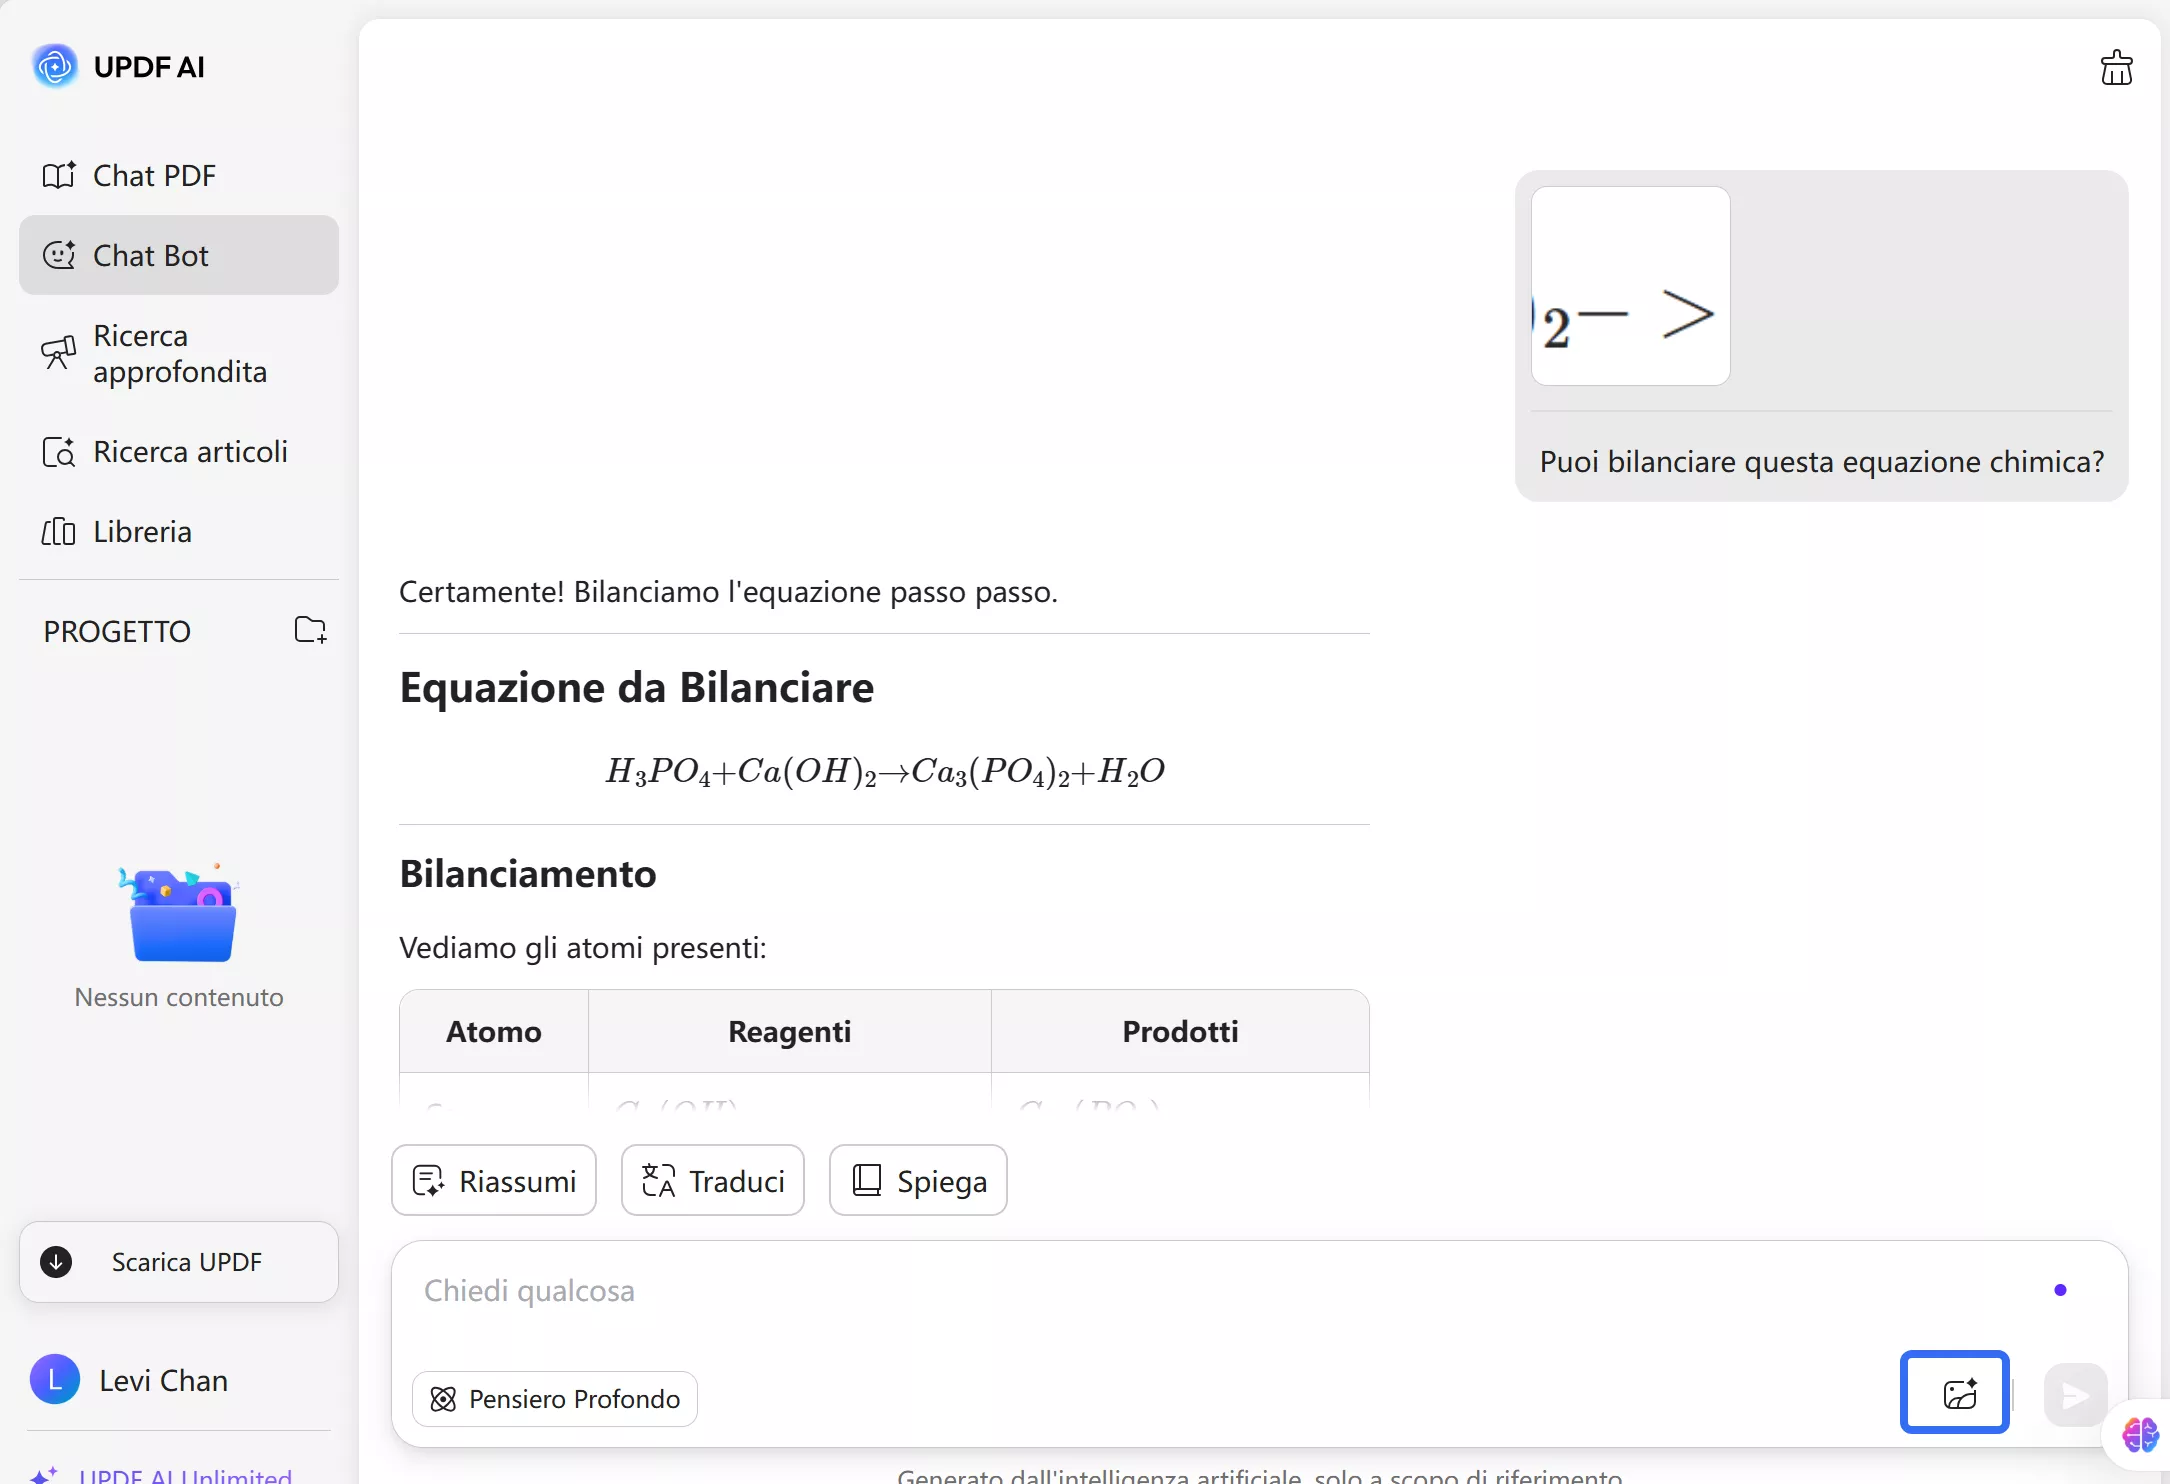The width and height of the screenshot is (2170, 1484).
Task: Clear the chat with the broom icon
Action: 2116,68
